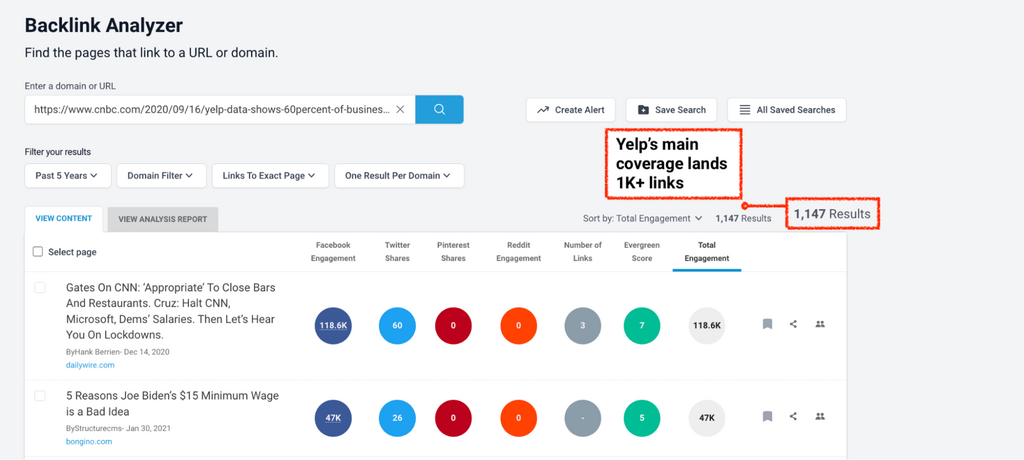The width and height of the screenshot is (1024, 460).
Task: Open the Sort by Total Engagement dropdown
Action: click(643, 218)
